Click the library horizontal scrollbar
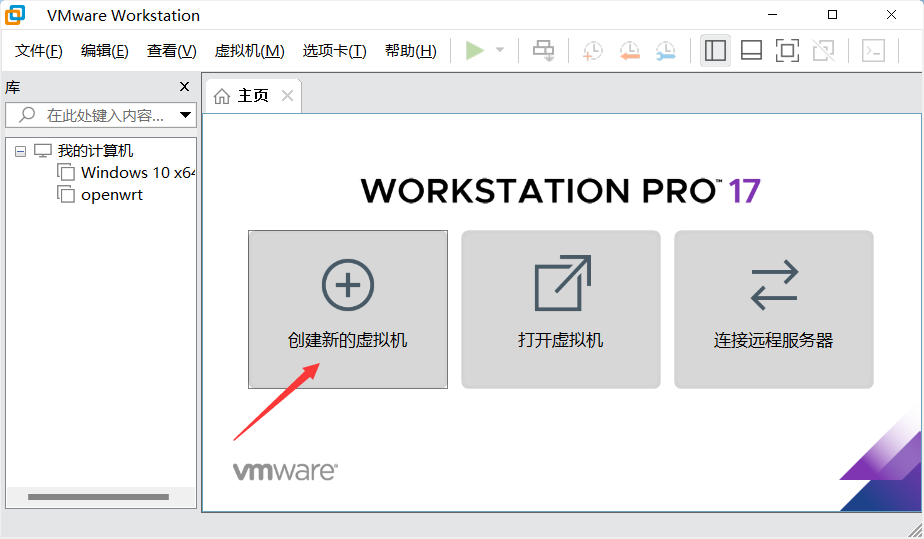Image resolution: width=924 pixels, height=539 pixels. [x=98, y=497]
